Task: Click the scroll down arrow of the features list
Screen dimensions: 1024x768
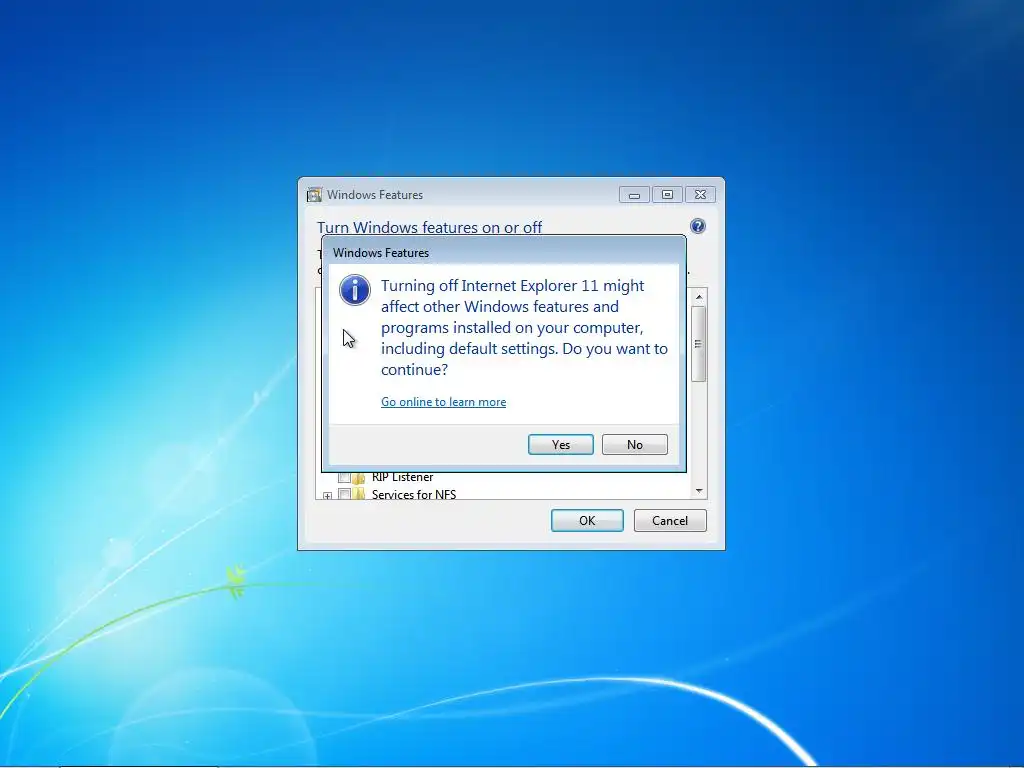Action: coord(699,490)
